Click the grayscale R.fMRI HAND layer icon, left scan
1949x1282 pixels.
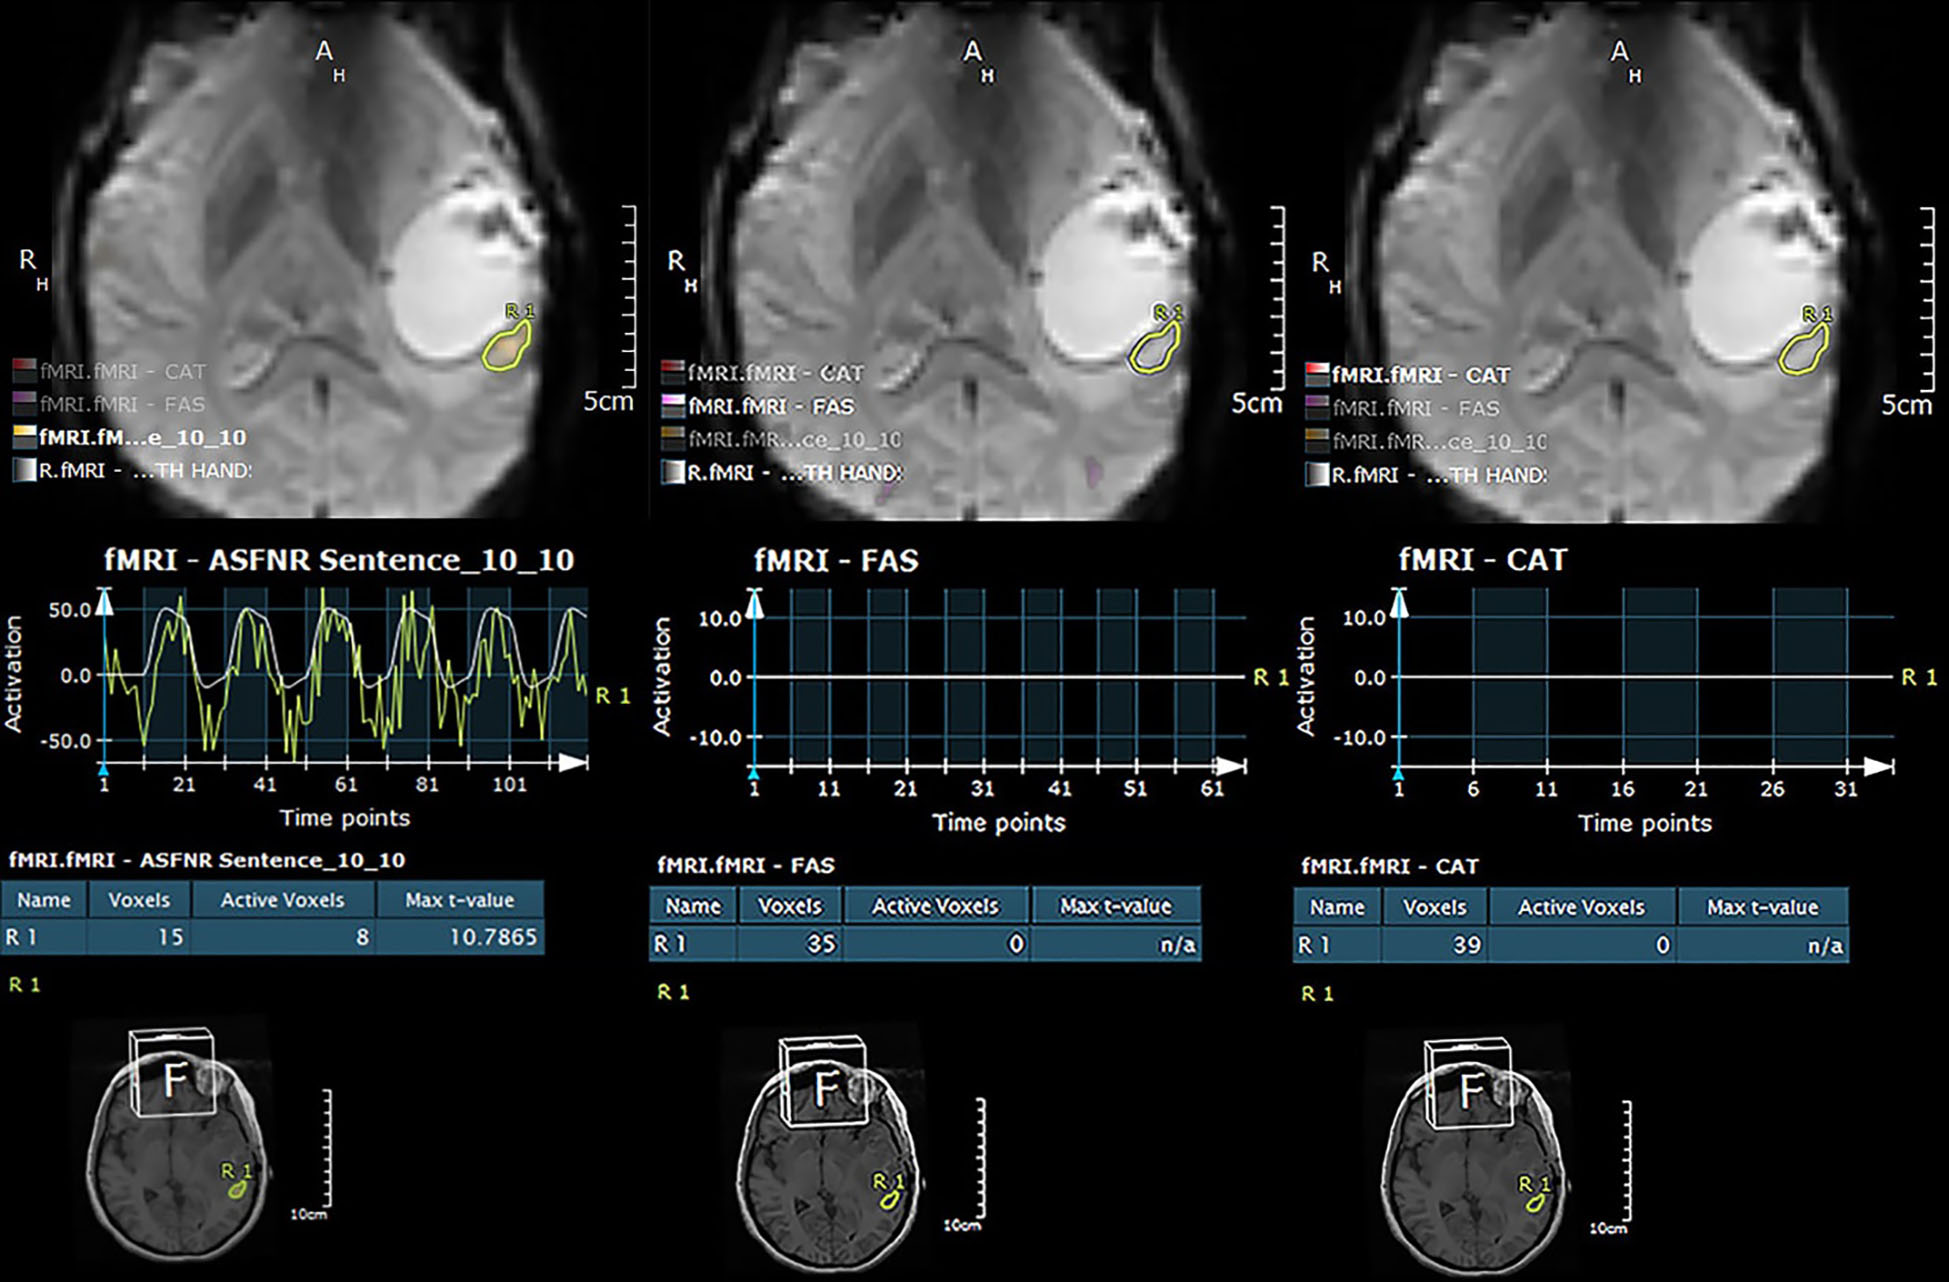click(24, 470)
